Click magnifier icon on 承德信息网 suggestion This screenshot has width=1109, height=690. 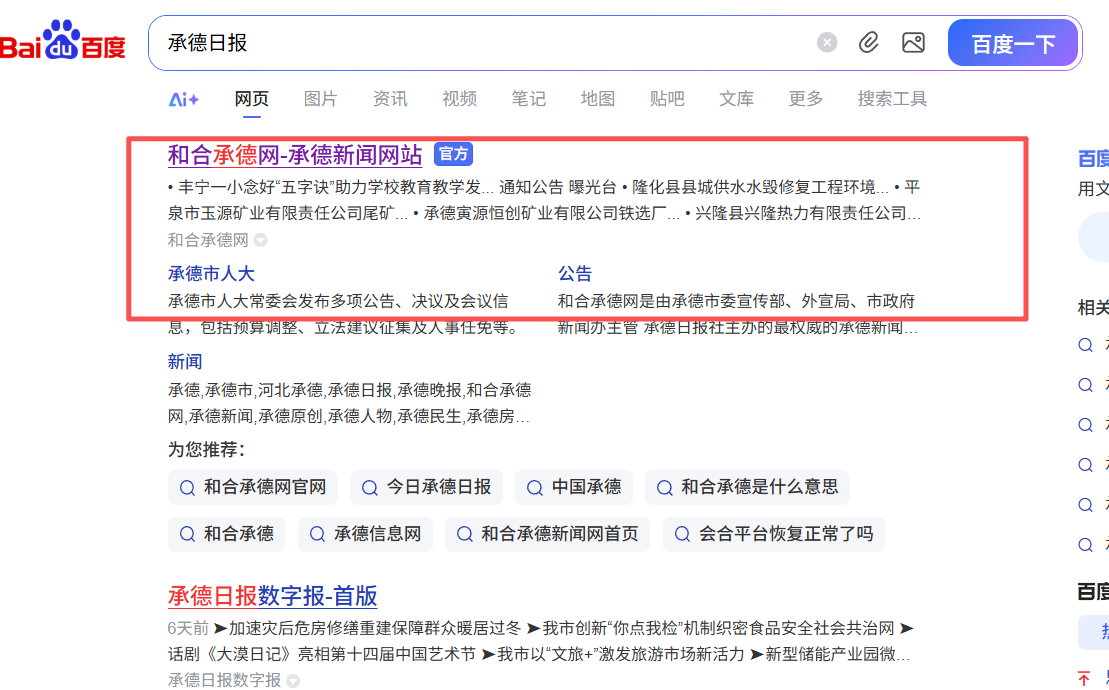coord(316,534)
